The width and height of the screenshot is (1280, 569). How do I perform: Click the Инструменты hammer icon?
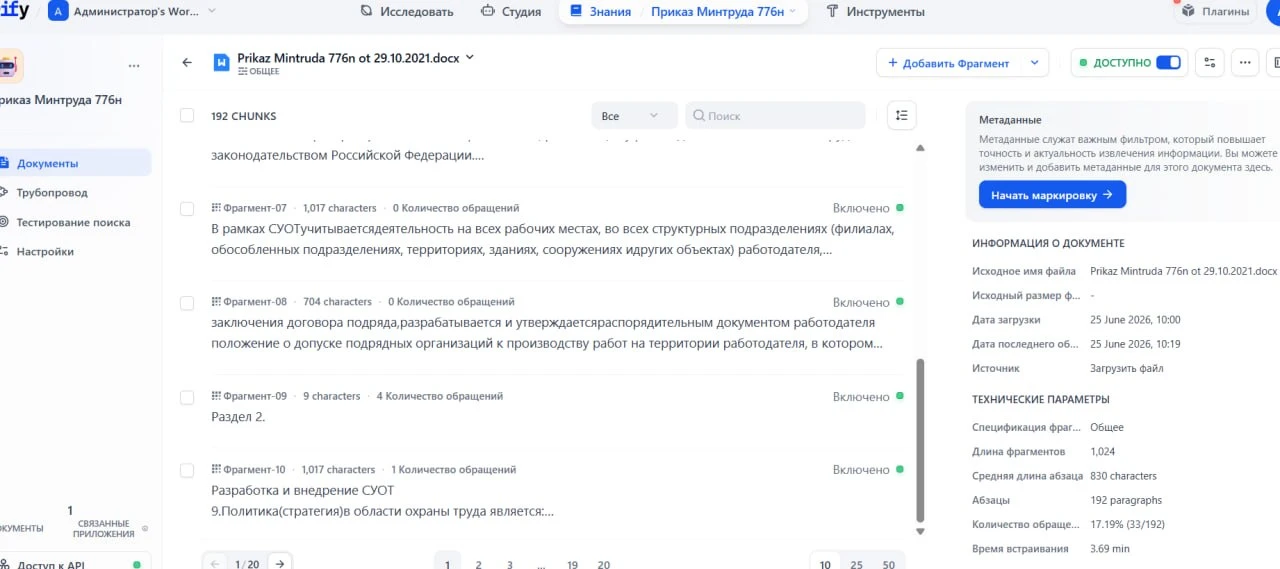[x=832, y=12]
